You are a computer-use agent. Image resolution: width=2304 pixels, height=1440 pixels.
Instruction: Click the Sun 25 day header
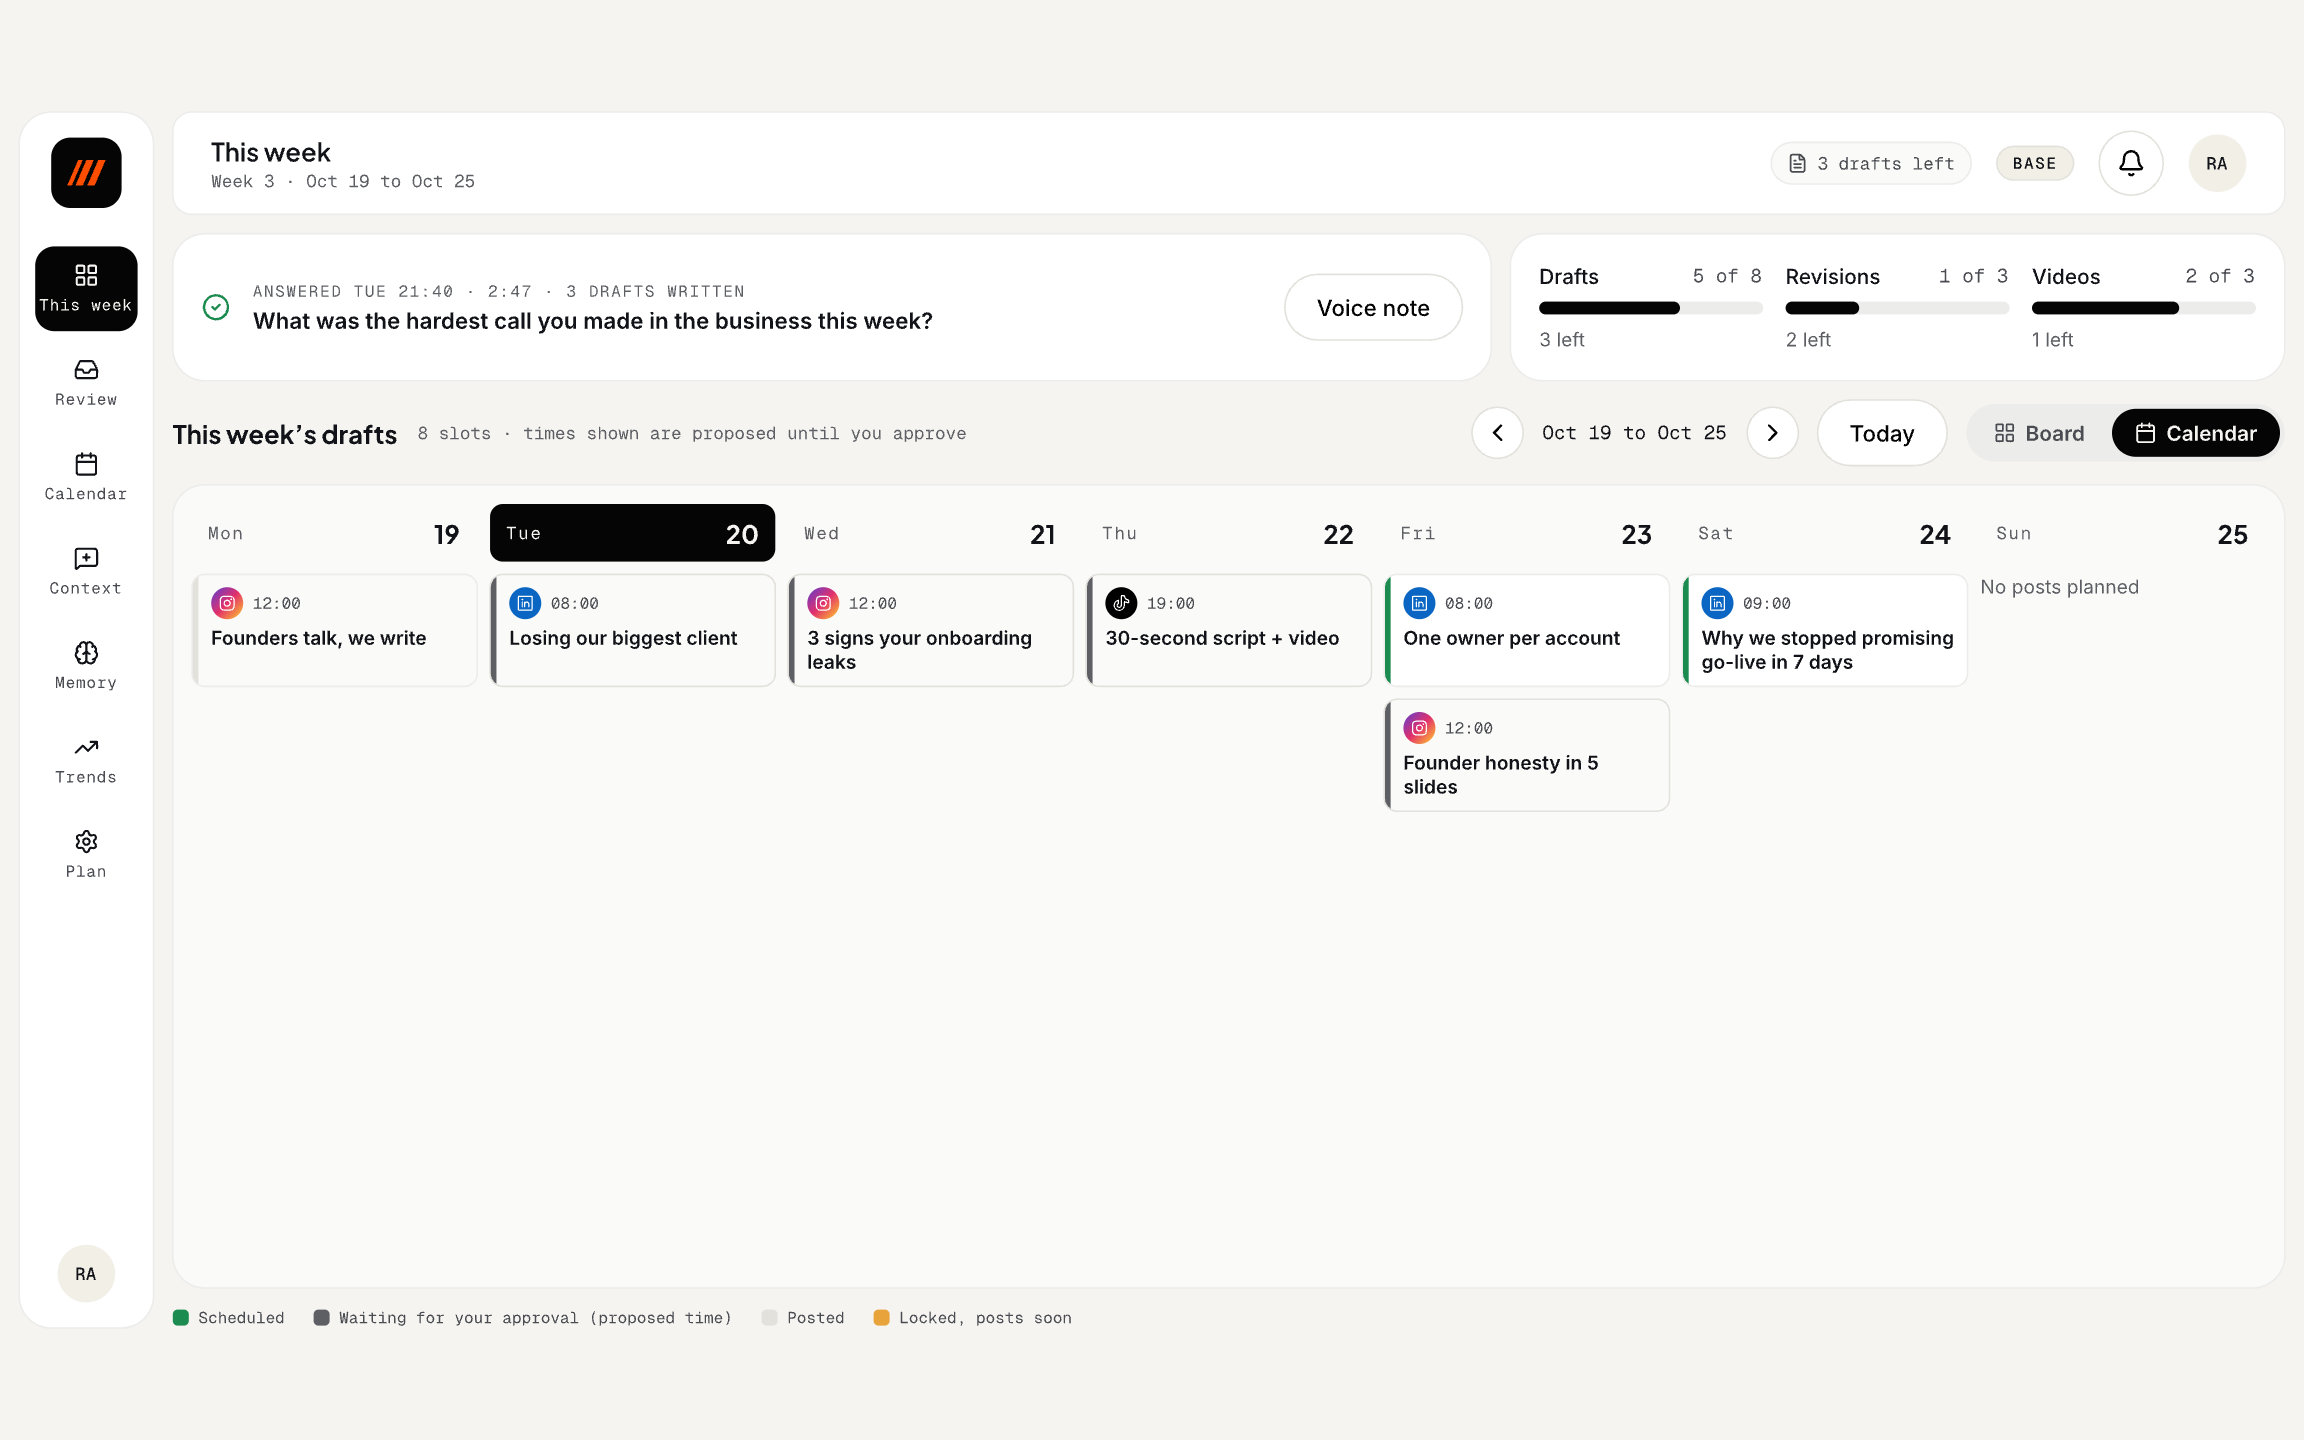point(2122,533)
